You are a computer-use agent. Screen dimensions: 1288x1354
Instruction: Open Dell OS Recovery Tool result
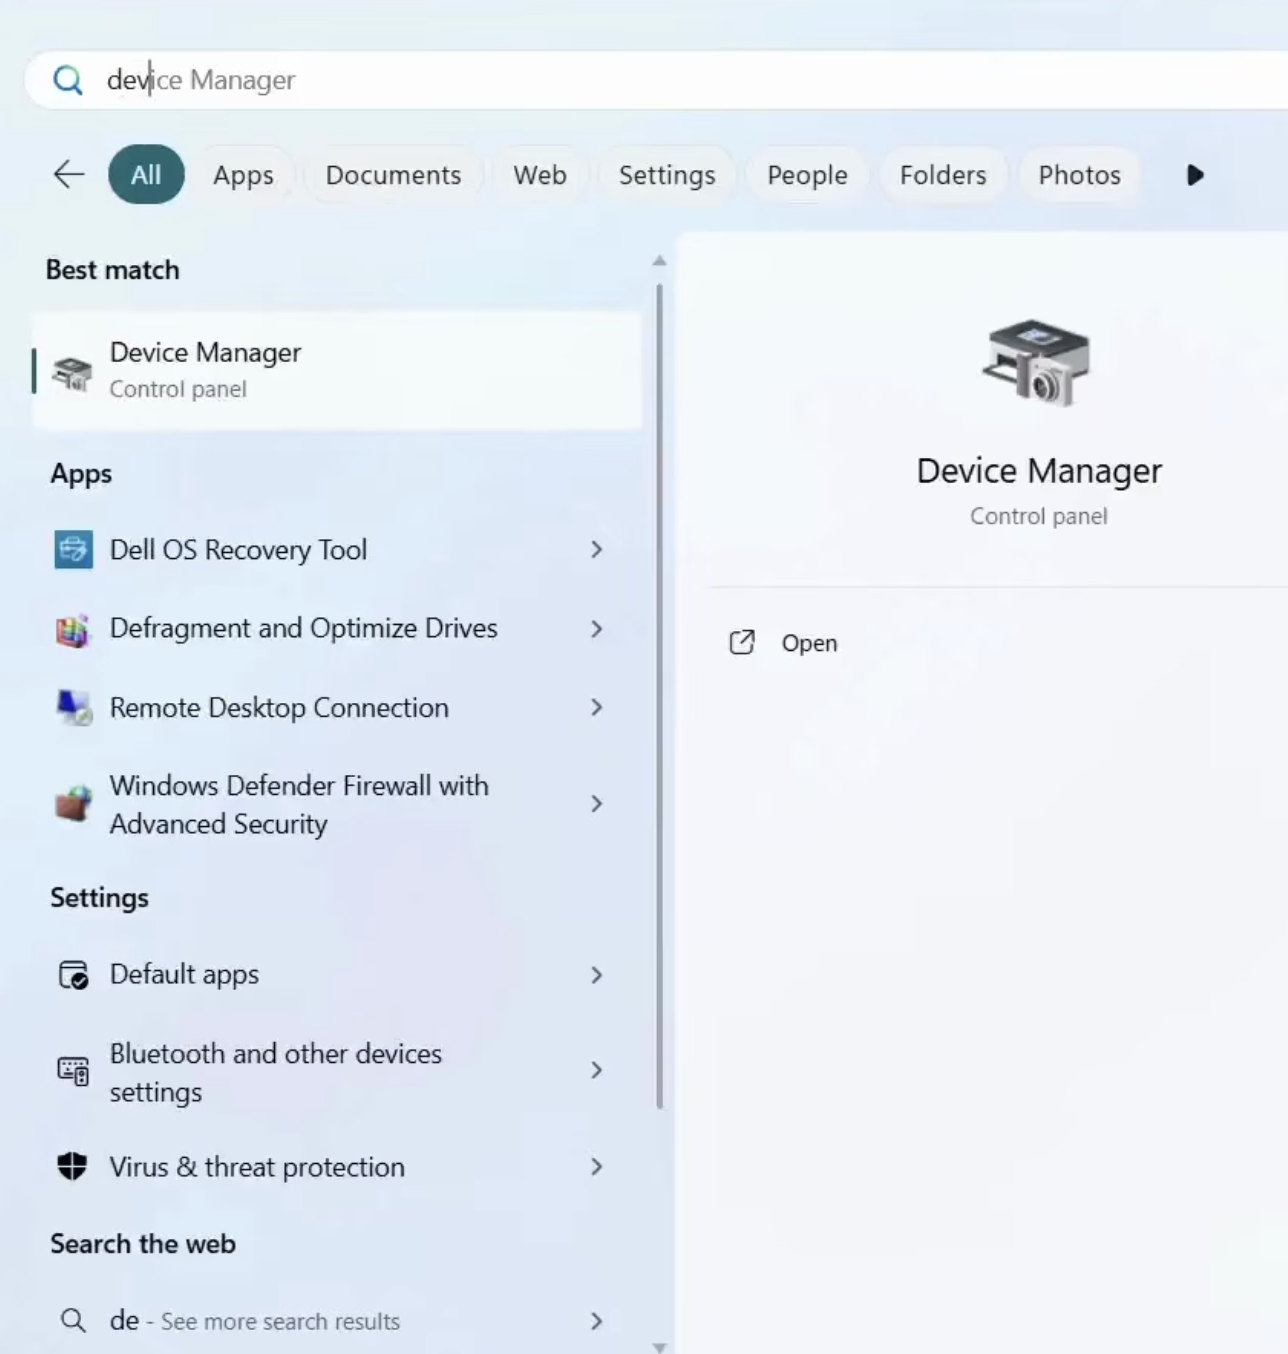[x=337, y=549]
